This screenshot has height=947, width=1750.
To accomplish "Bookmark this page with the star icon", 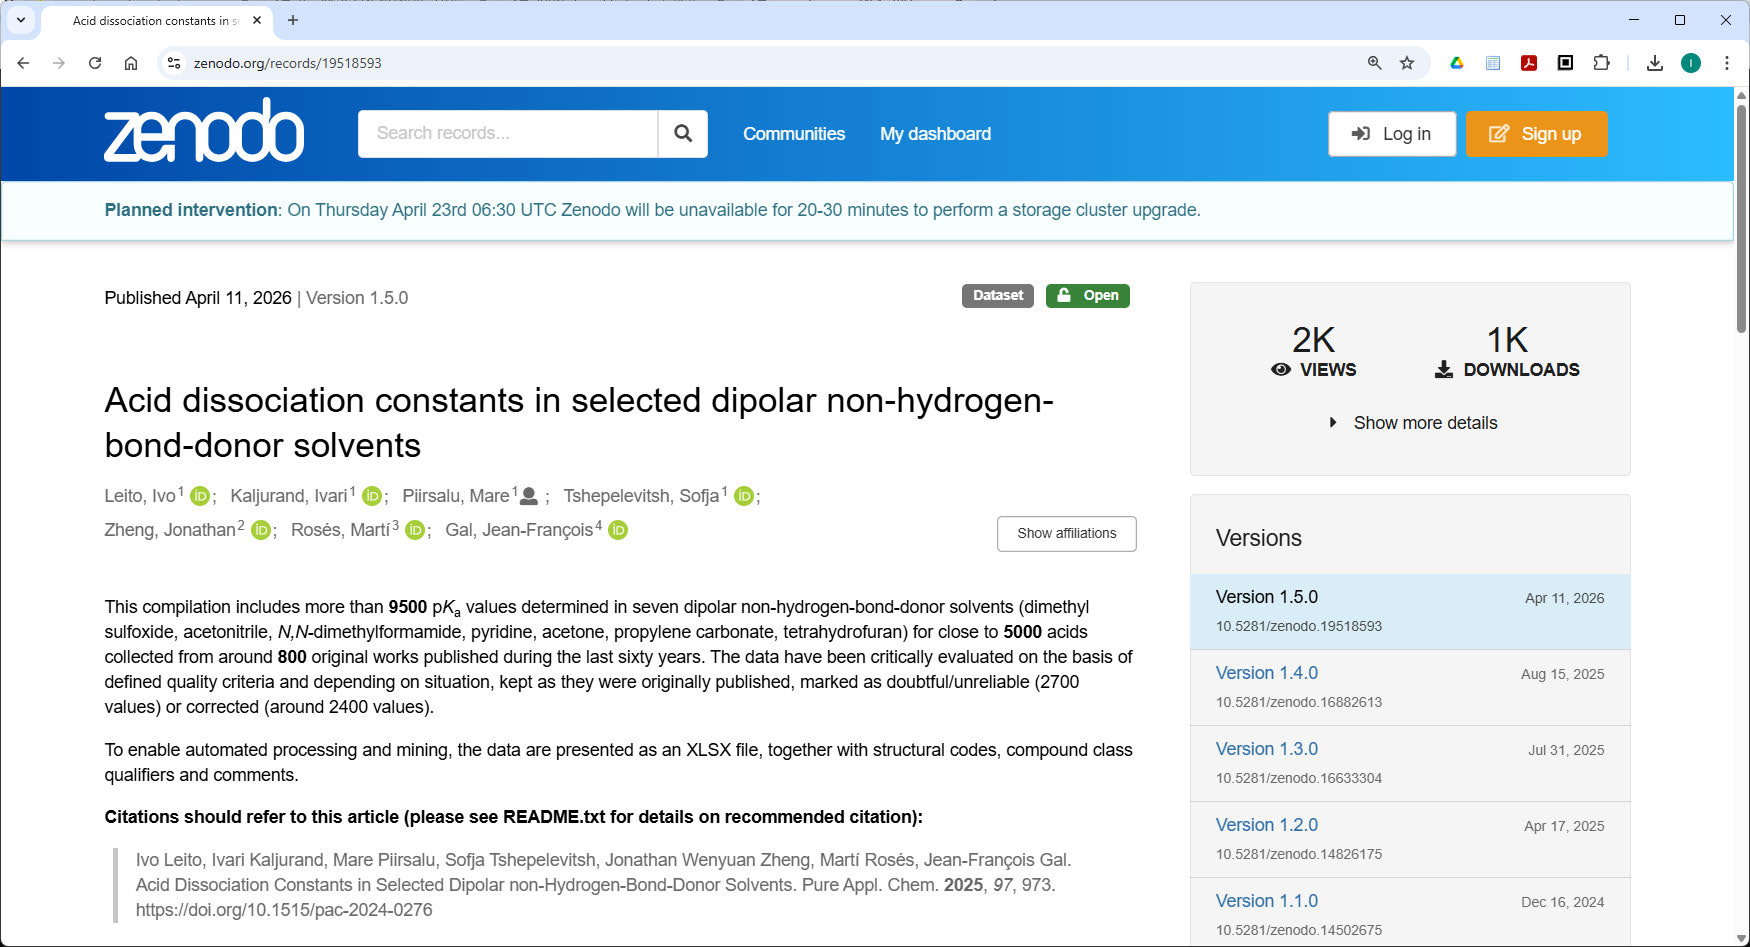I will [x=1407, y=63].
